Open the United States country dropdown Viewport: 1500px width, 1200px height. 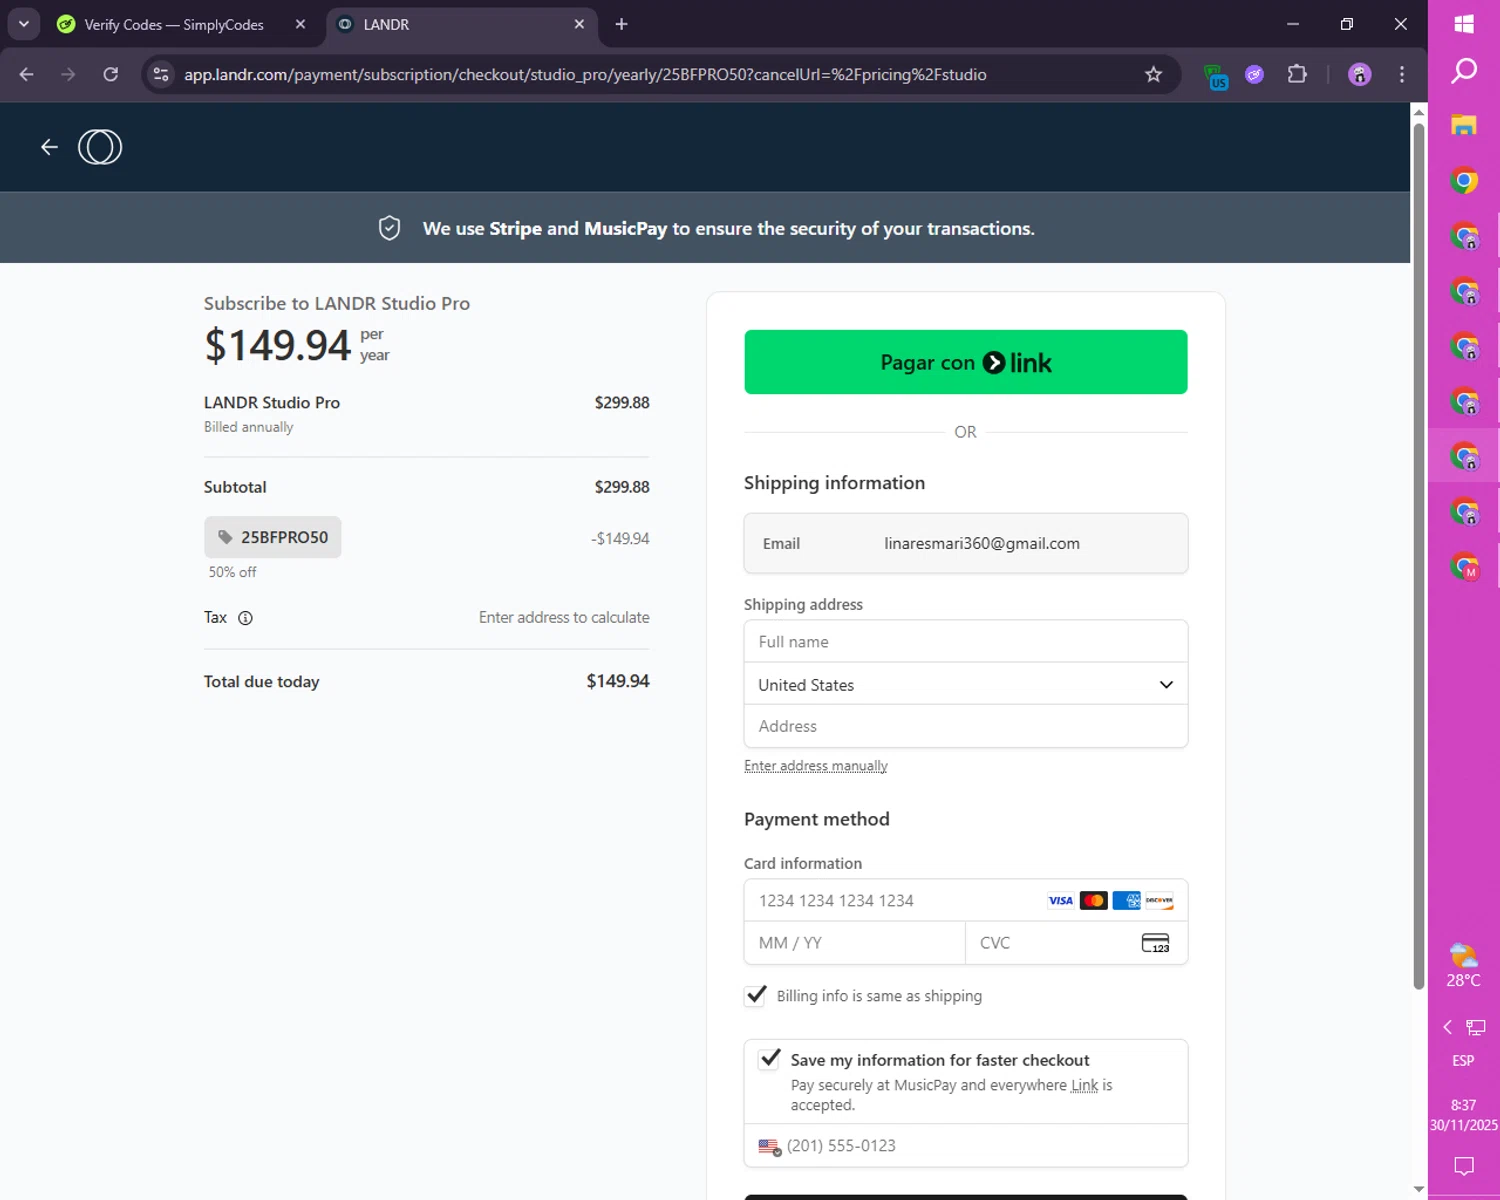pyautogui.click(x=965, y=685)
